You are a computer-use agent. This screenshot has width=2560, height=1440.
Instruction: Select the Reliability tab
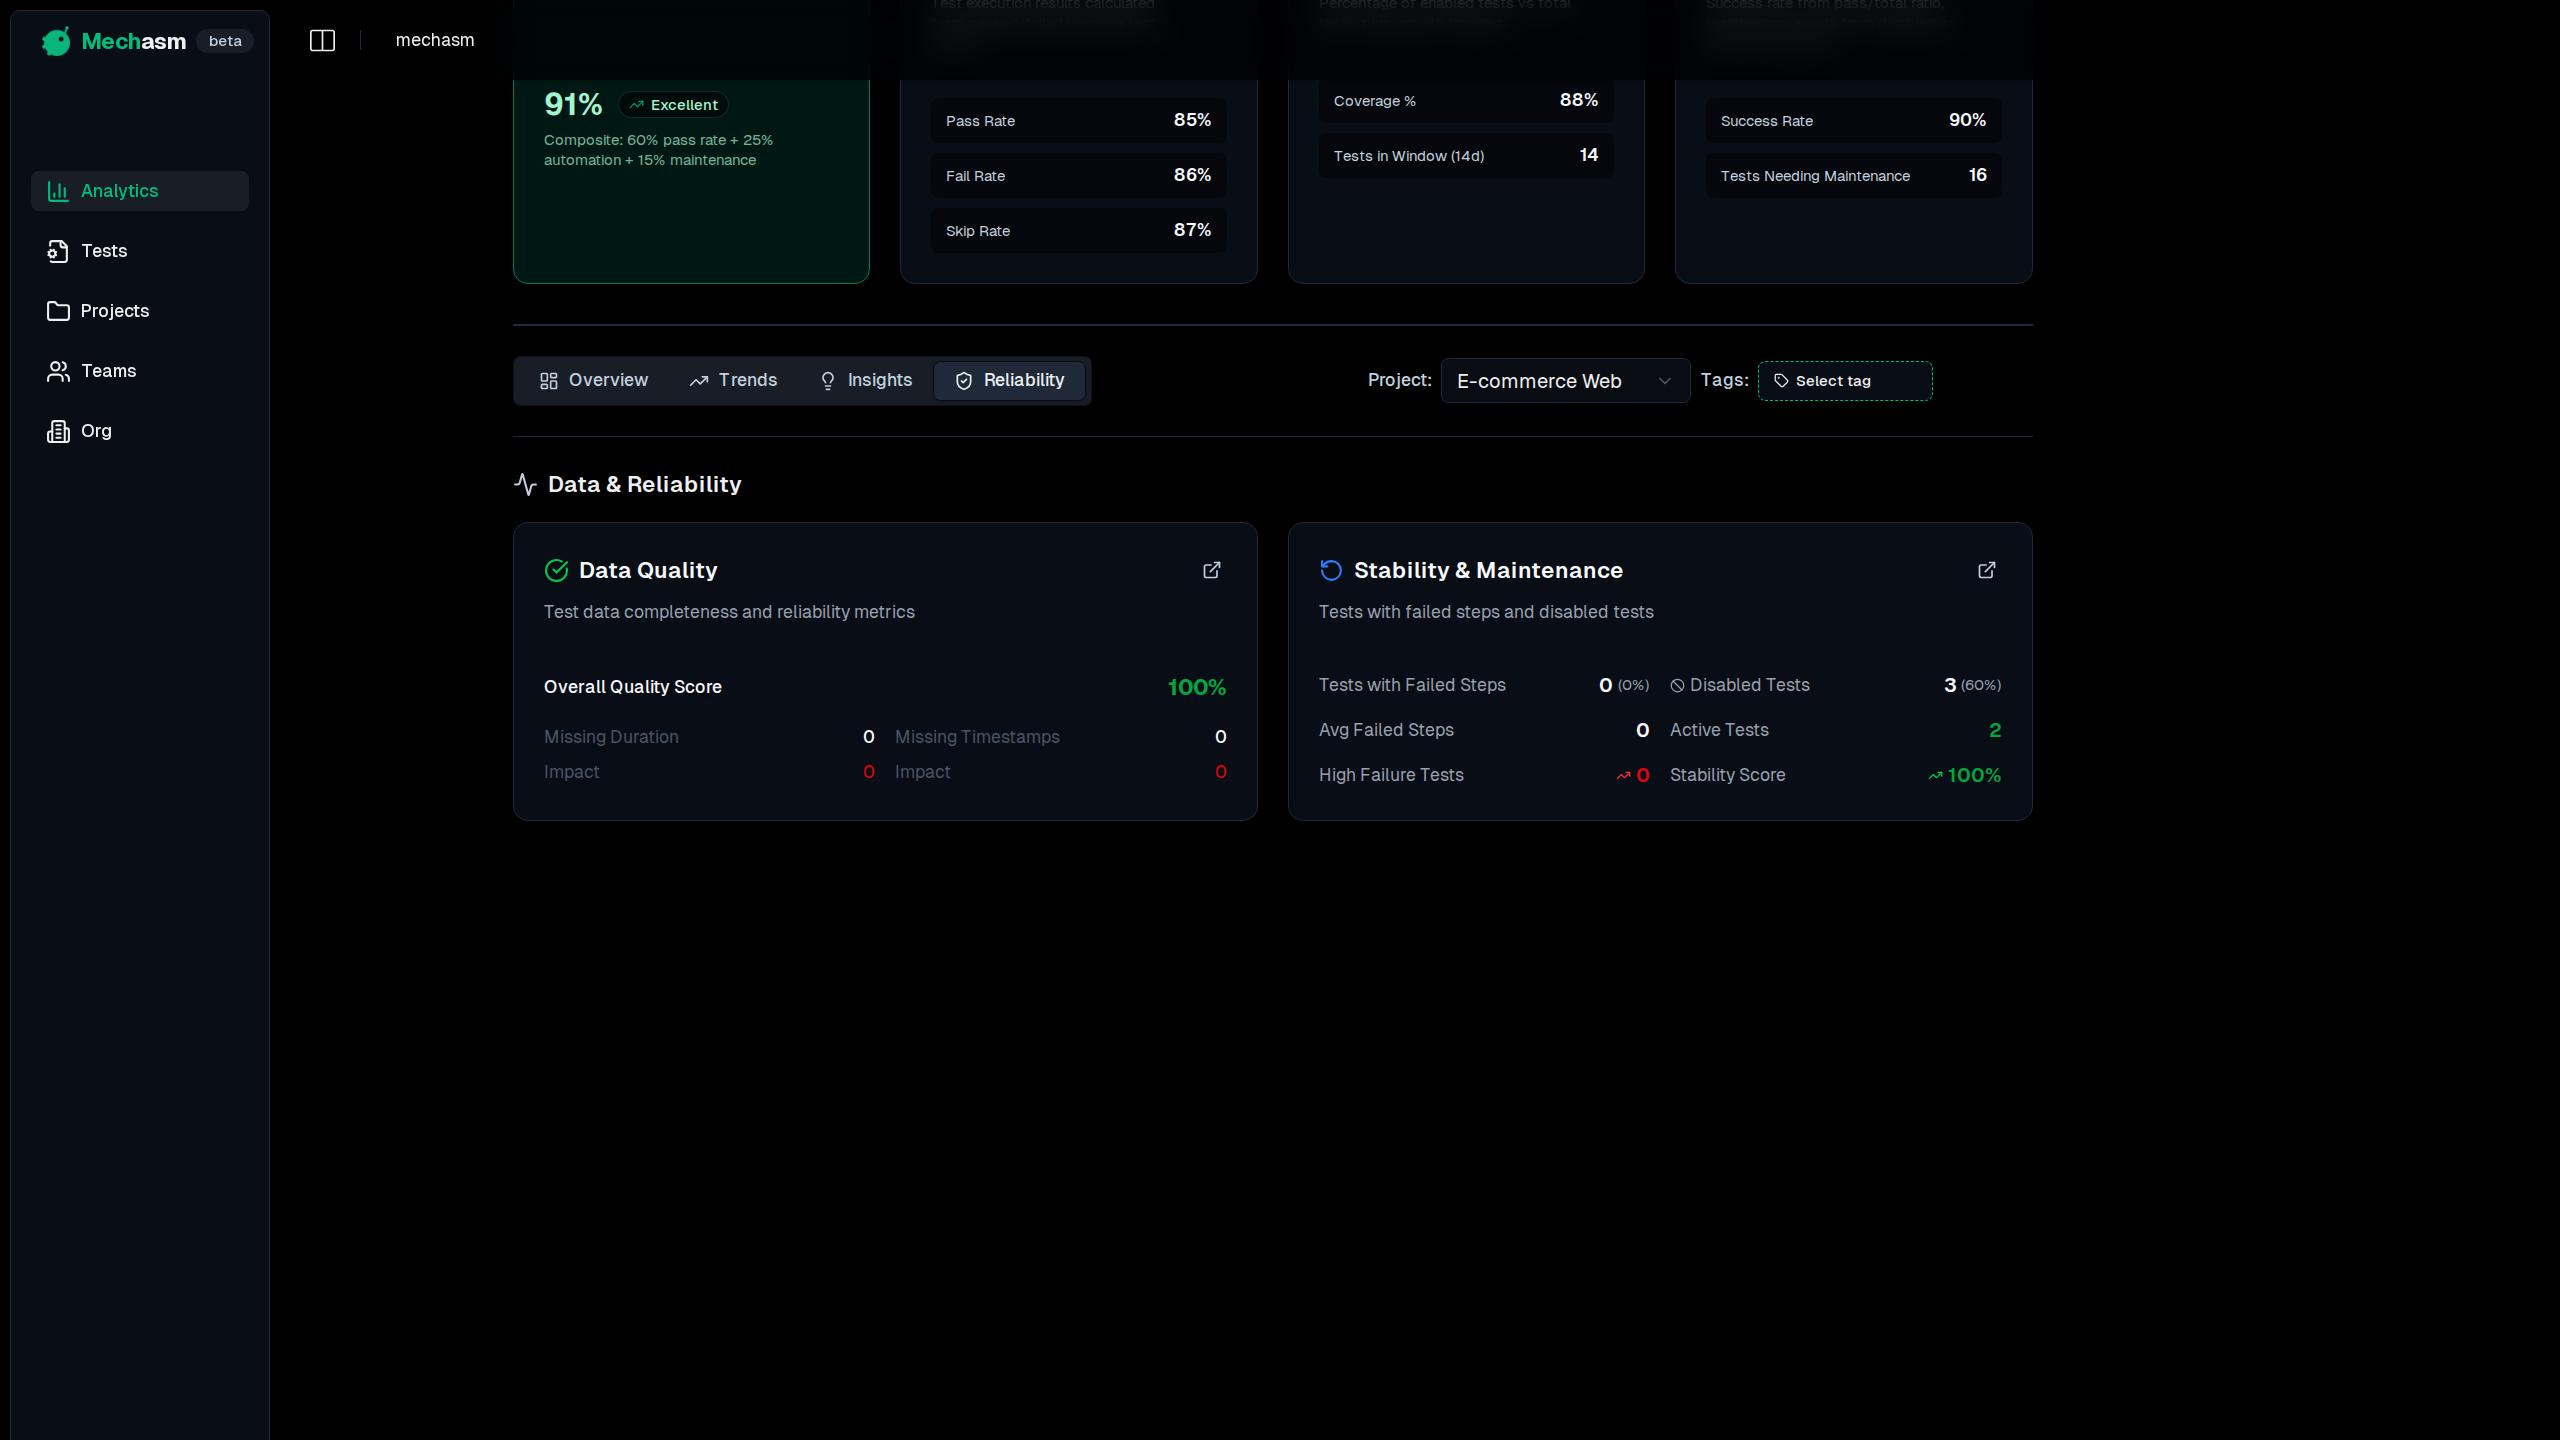click(1010, 380)
